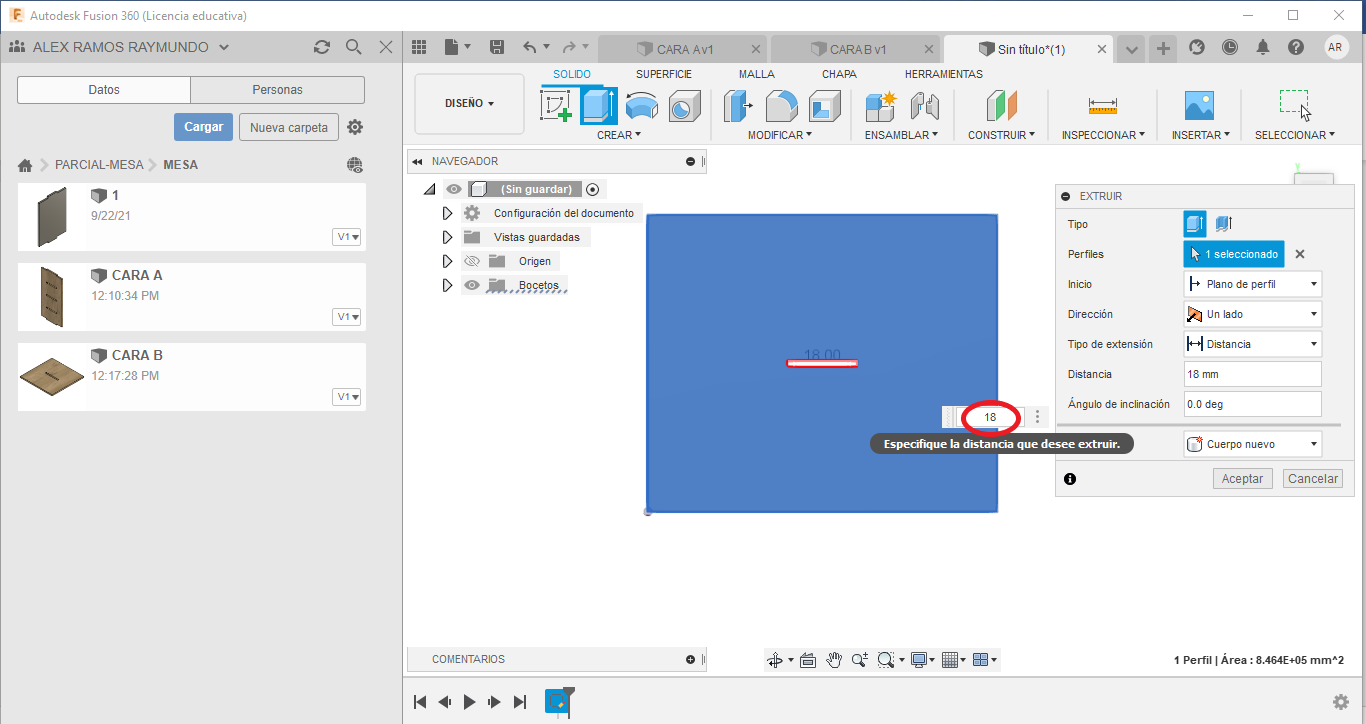This screenshot has width=1366, height=724.
Task: Confirm the extrude with Aceptar
Action: 1243,479
